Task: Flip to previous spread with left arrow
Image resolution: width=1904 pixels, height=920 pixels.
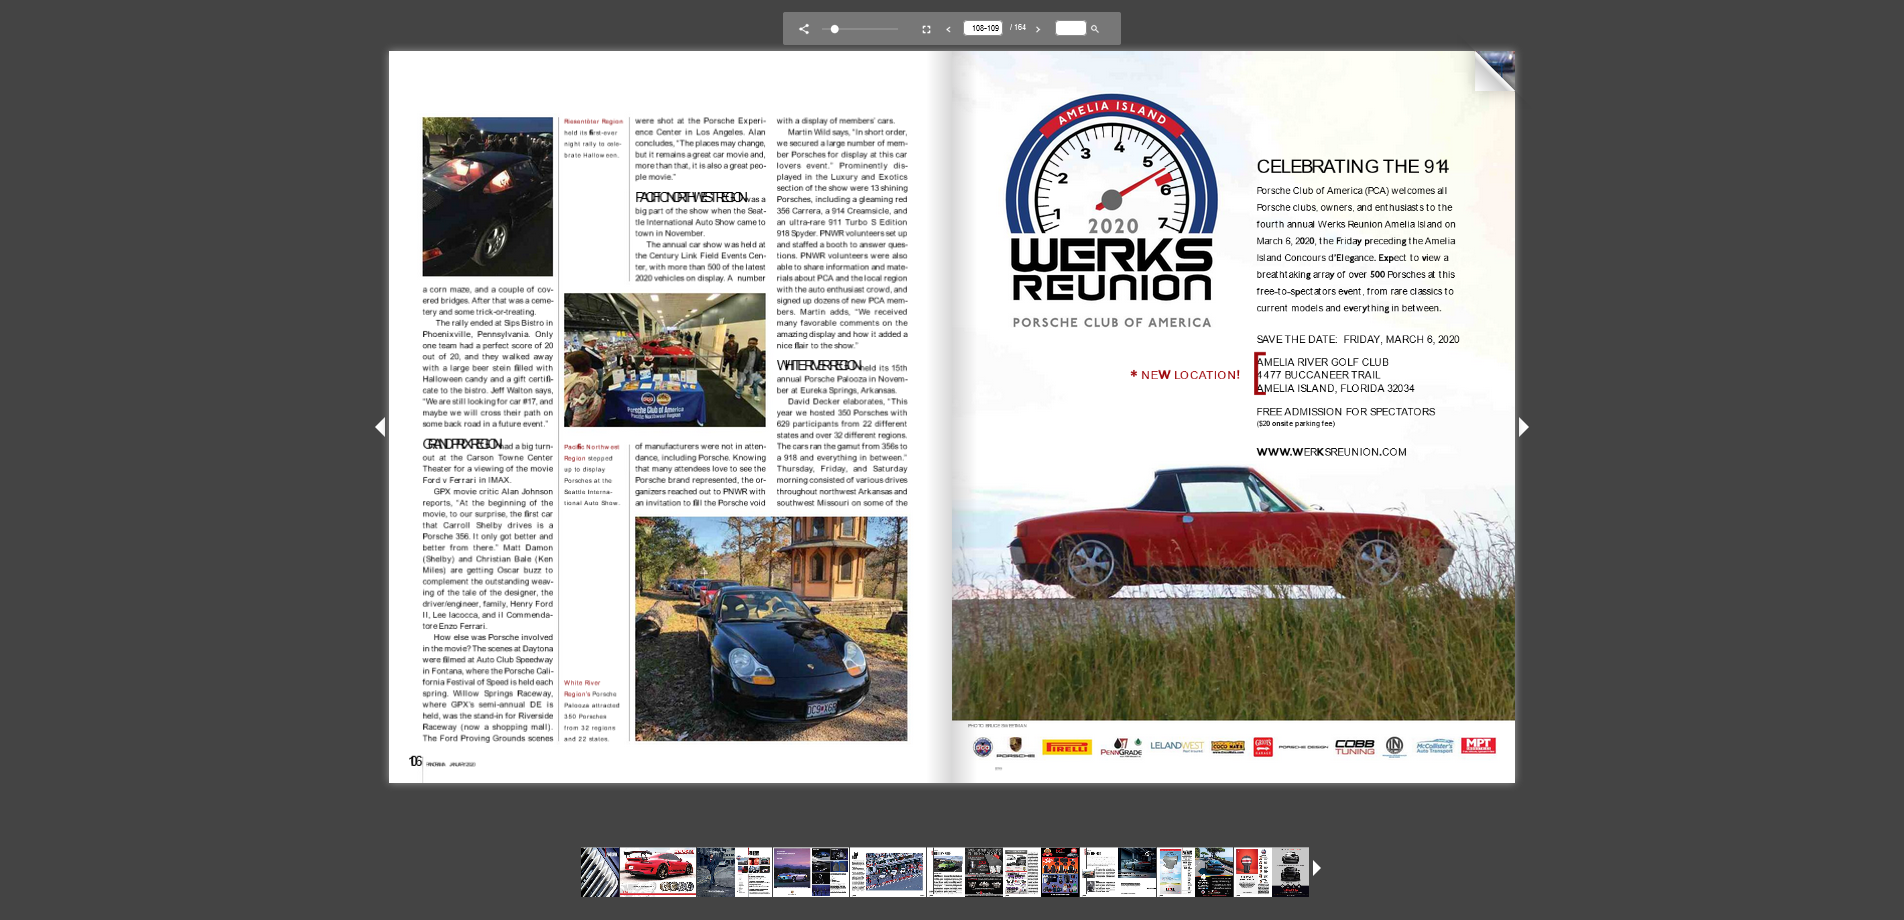Action: pyautogui.click(x=380, y=427)
